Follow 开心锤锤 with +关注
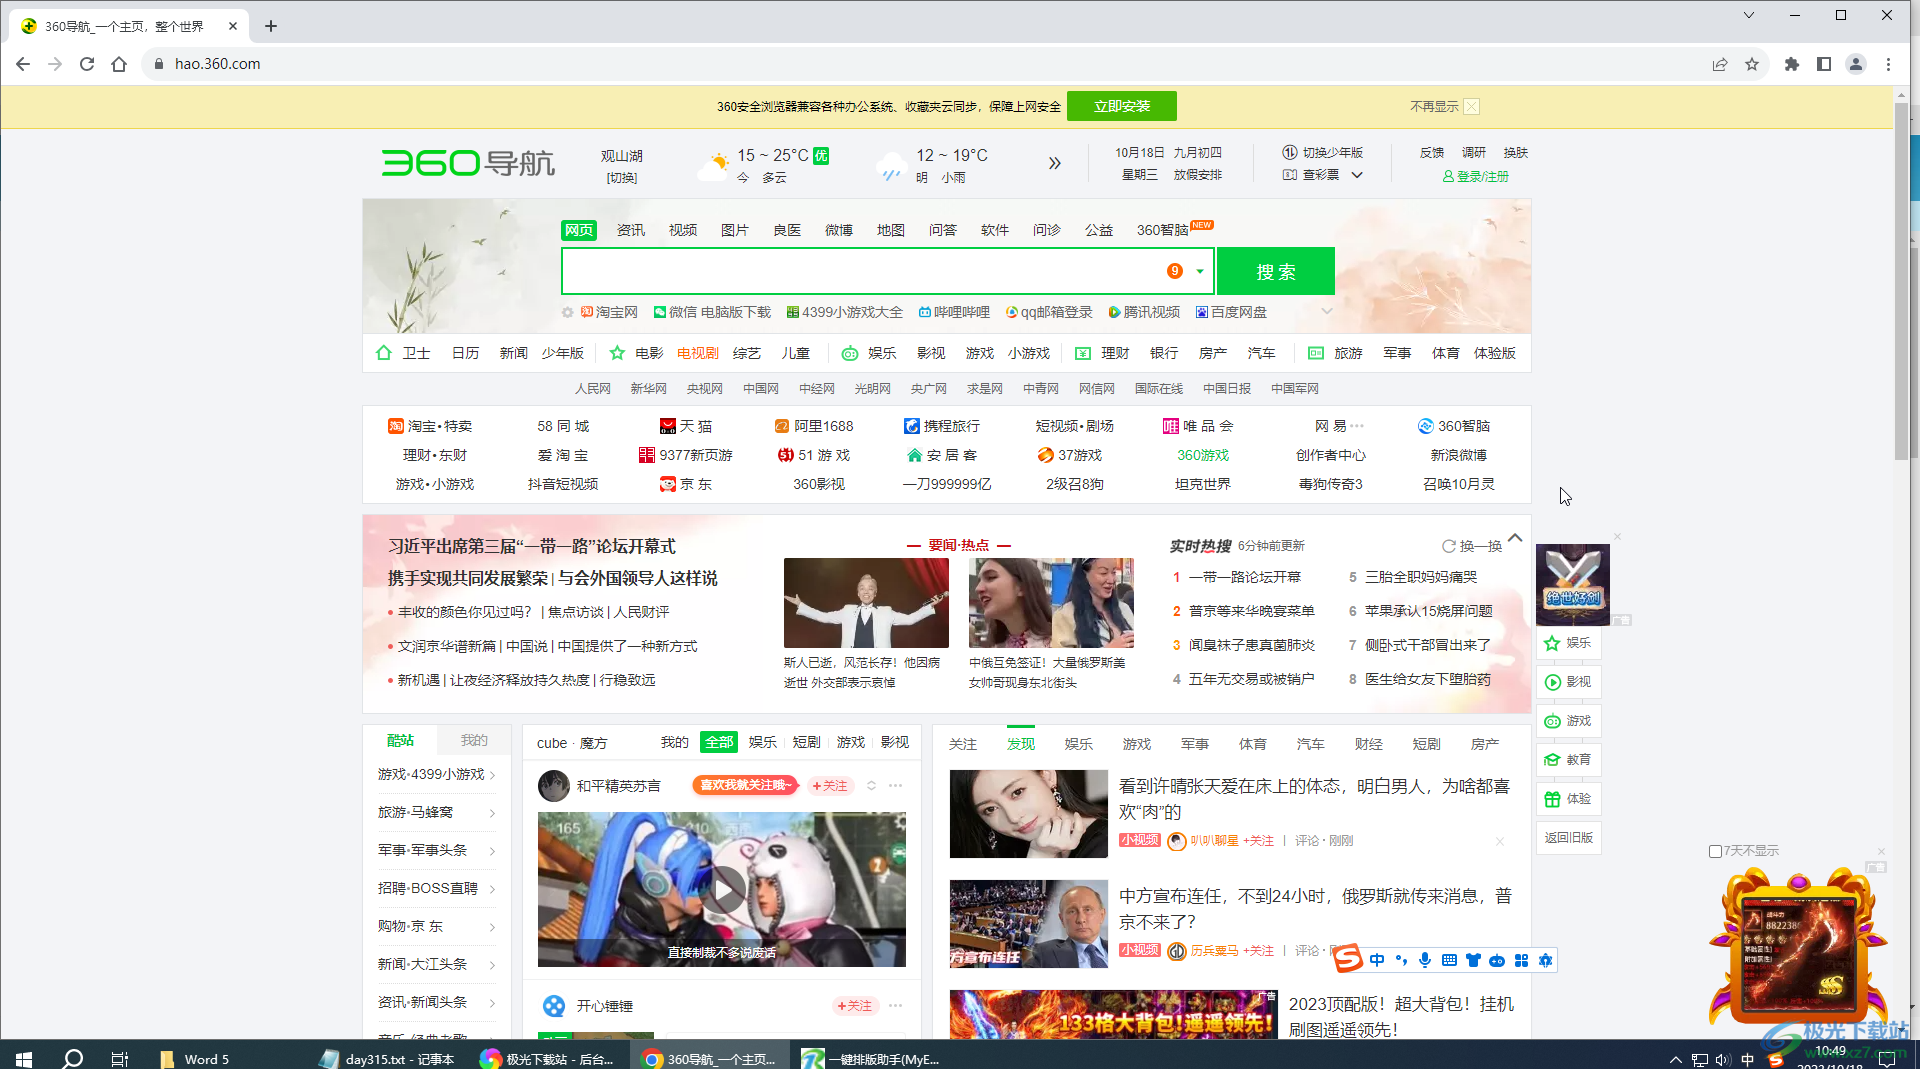 pos(855,1006)
